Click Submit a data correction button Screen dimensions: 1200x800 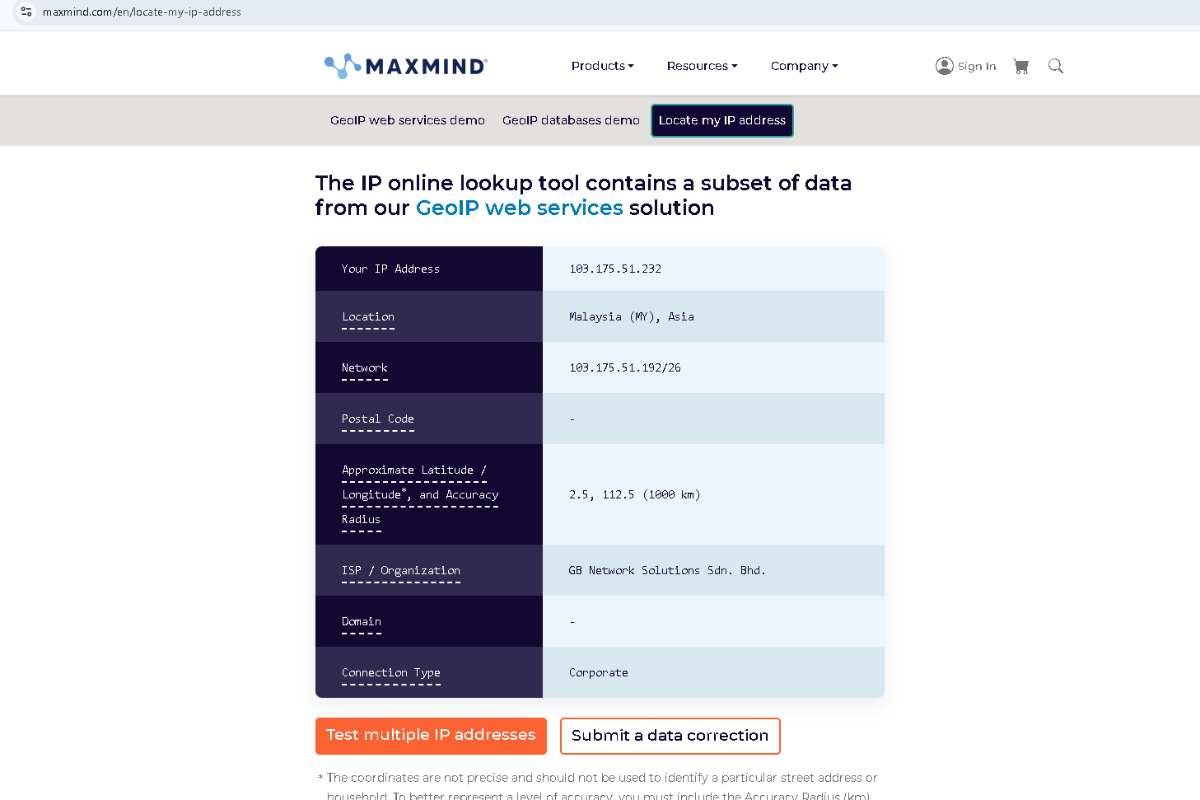click(670, 736)
